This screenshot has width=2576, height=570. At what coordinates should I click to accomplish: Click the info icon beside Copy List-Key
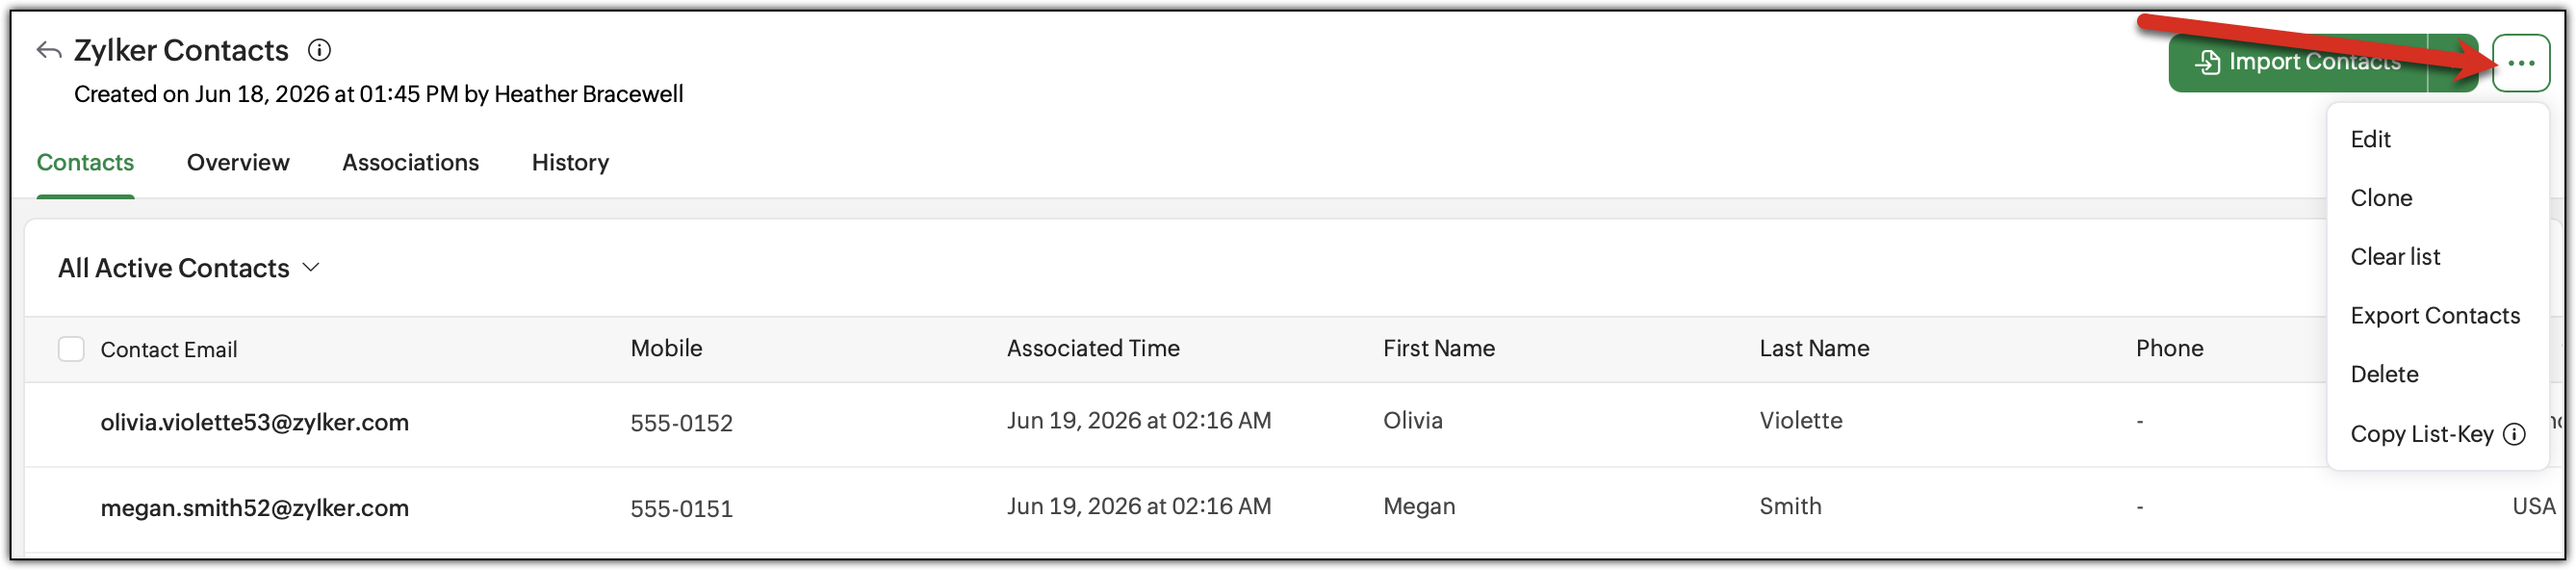pyautogui.click(x=2514, y=434)
